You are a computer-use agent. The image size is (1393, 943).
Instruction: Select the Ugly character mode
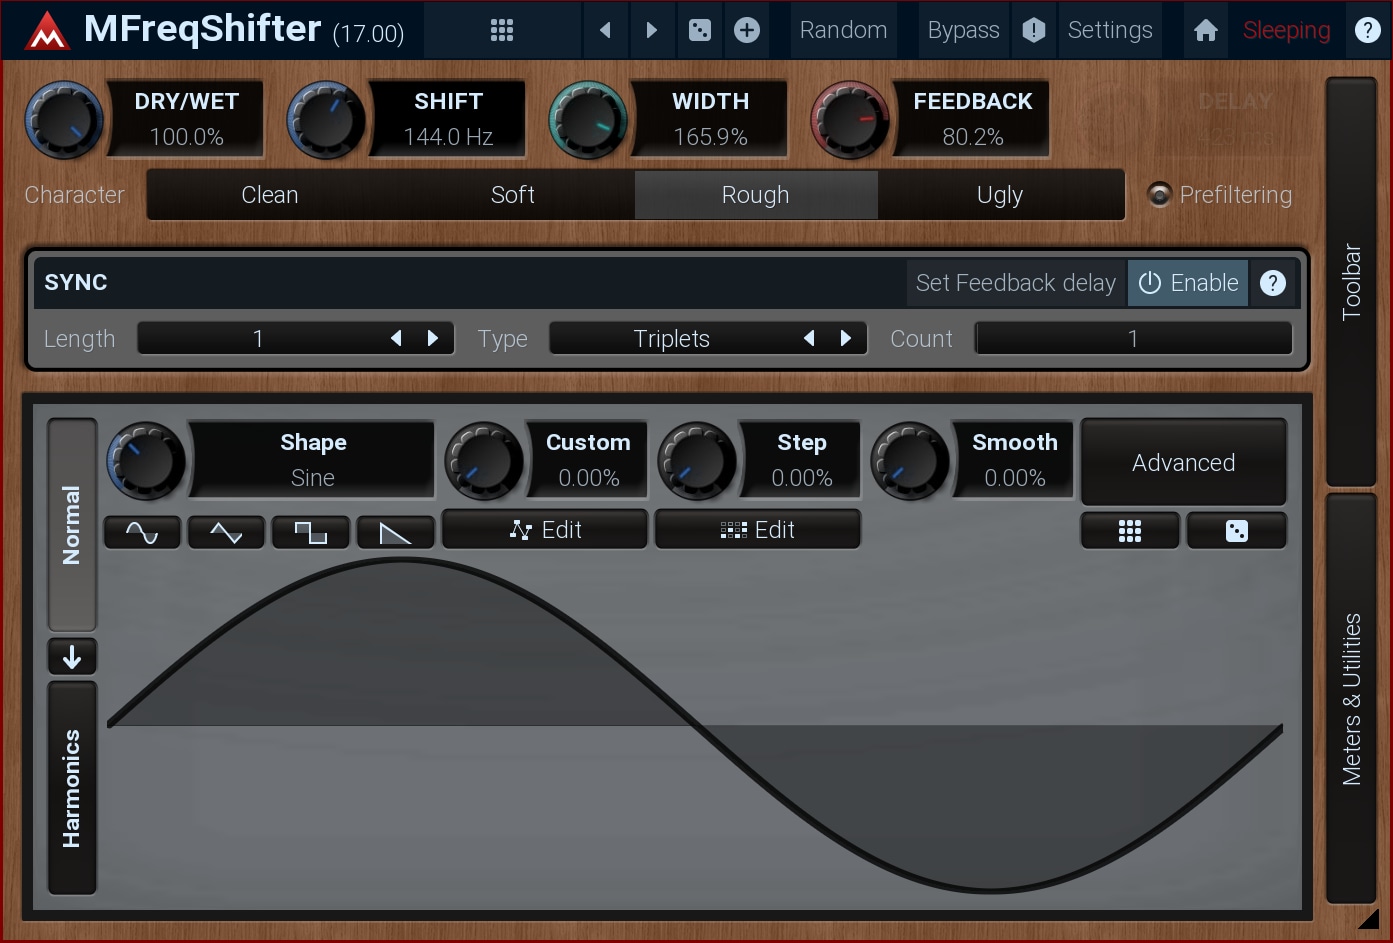click(1000, 195)
